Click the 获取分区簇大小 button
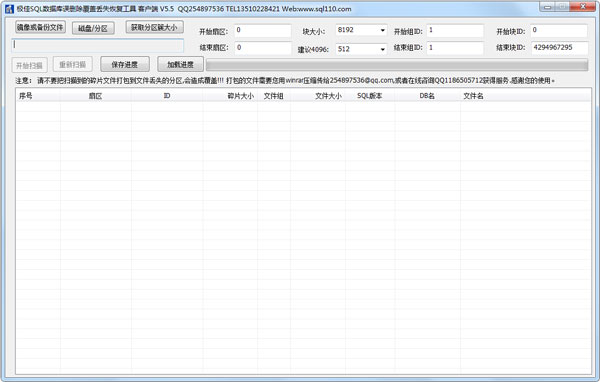600x382 pixels. coord(154,27)
